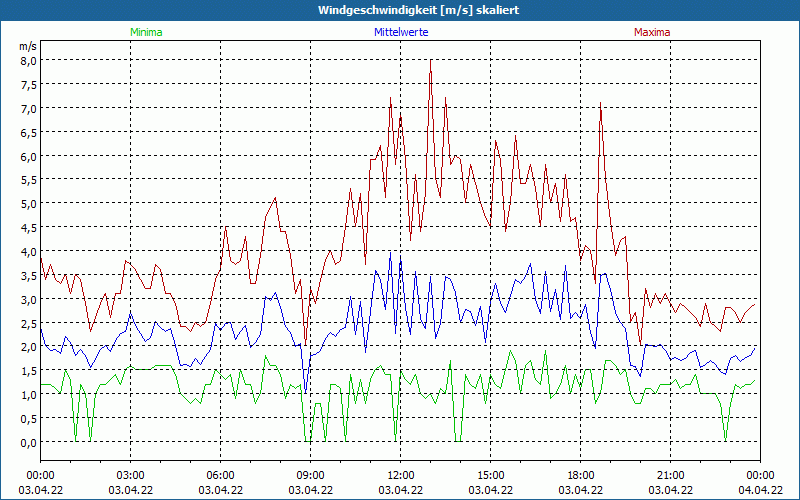Click the red Maxima peak just after 18:00
The width and height of the screenshot is (800, 500).
tap(600, 103)
